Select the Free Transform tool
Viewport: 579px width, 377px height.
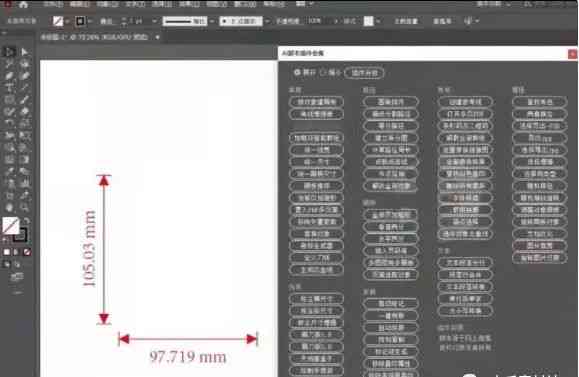tap(24, 136)
